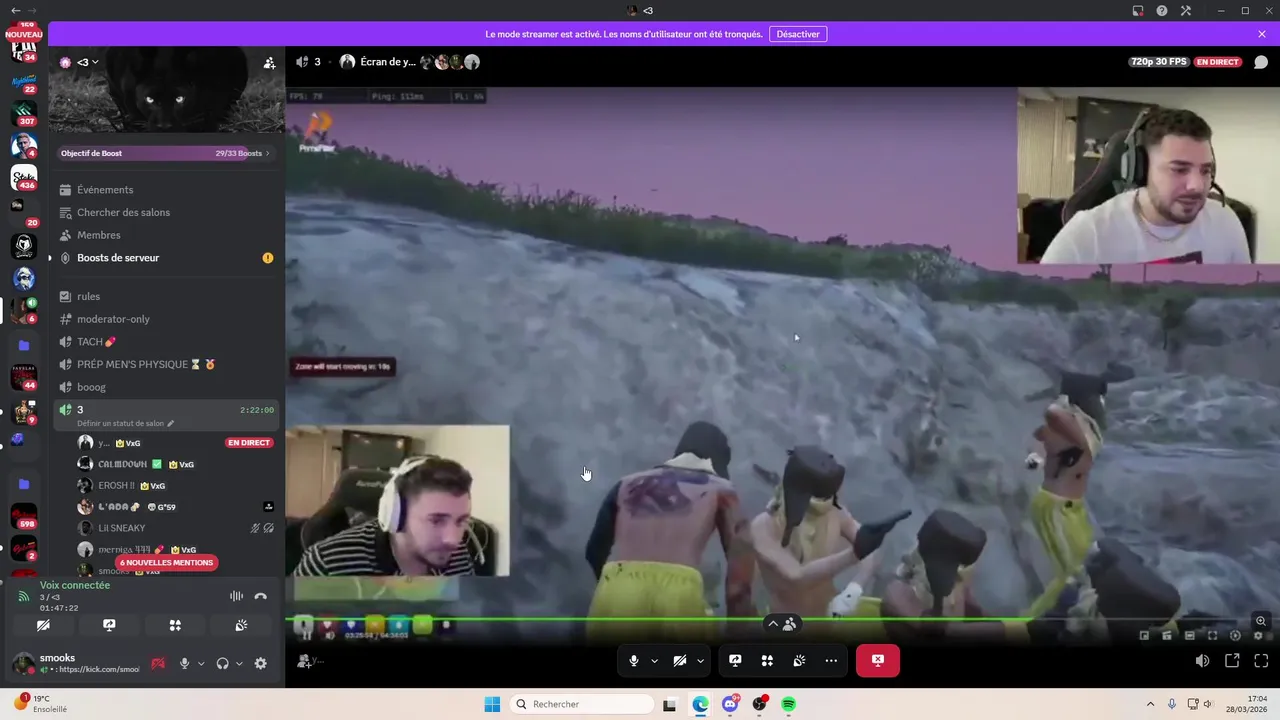Jump to 6 NOUVELLES MENTIONS

coord(166,563)
